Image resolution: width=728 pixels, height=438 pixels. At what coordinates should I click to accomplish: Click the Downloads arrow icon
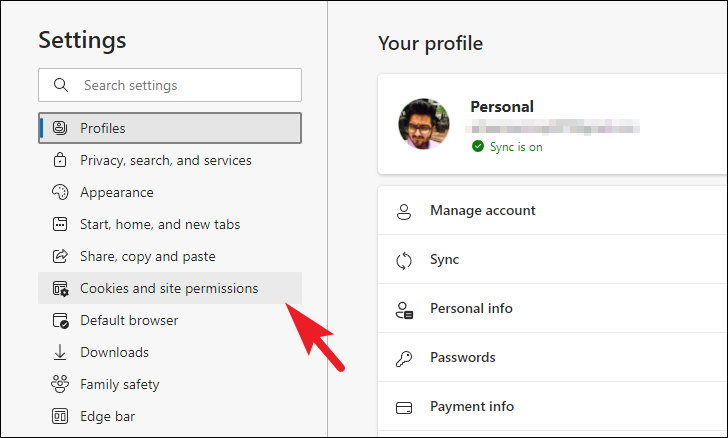[60, 352]
